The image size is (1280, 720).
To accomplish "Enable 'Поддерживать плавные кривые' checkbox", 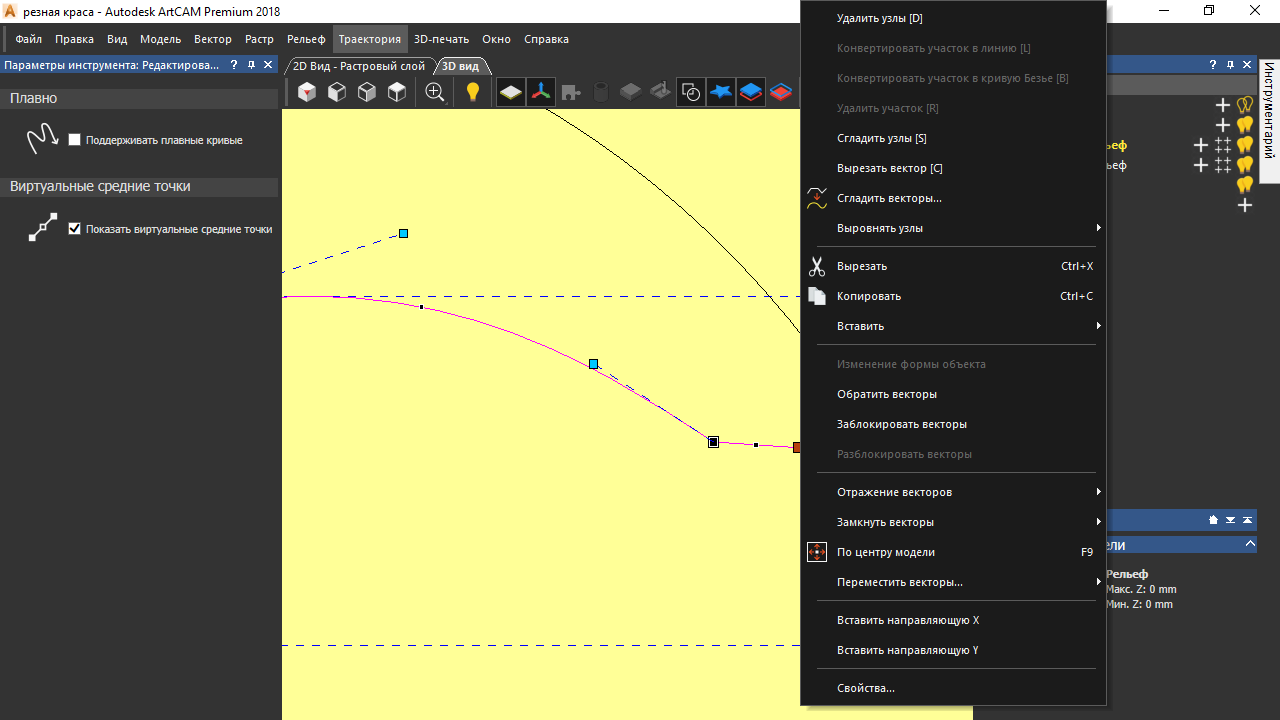I will click(74, 140).
